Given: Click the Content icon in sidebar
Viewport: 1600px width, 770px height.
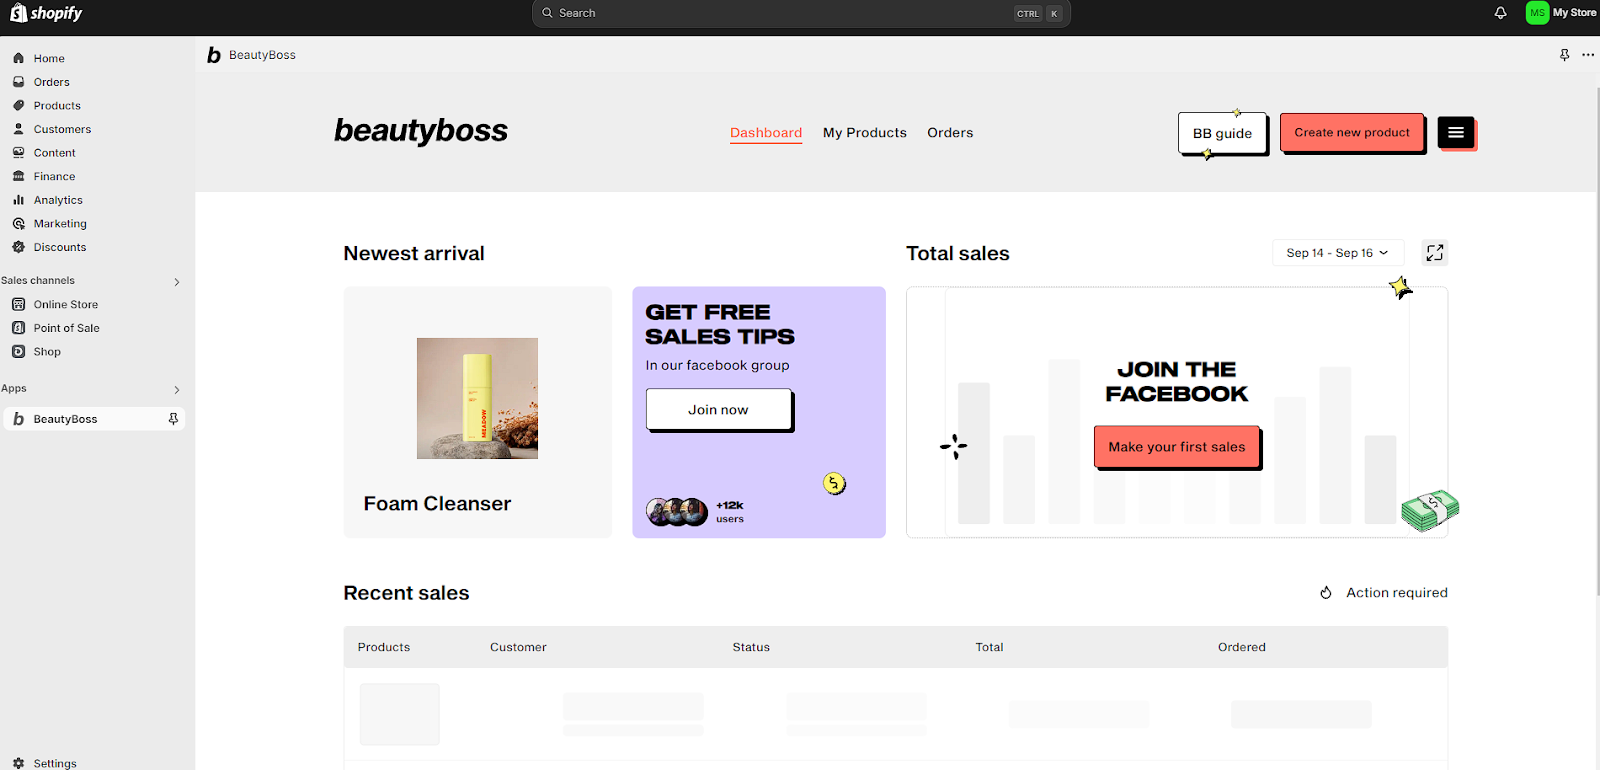Looking at the screenshot, I should (18, 153).
